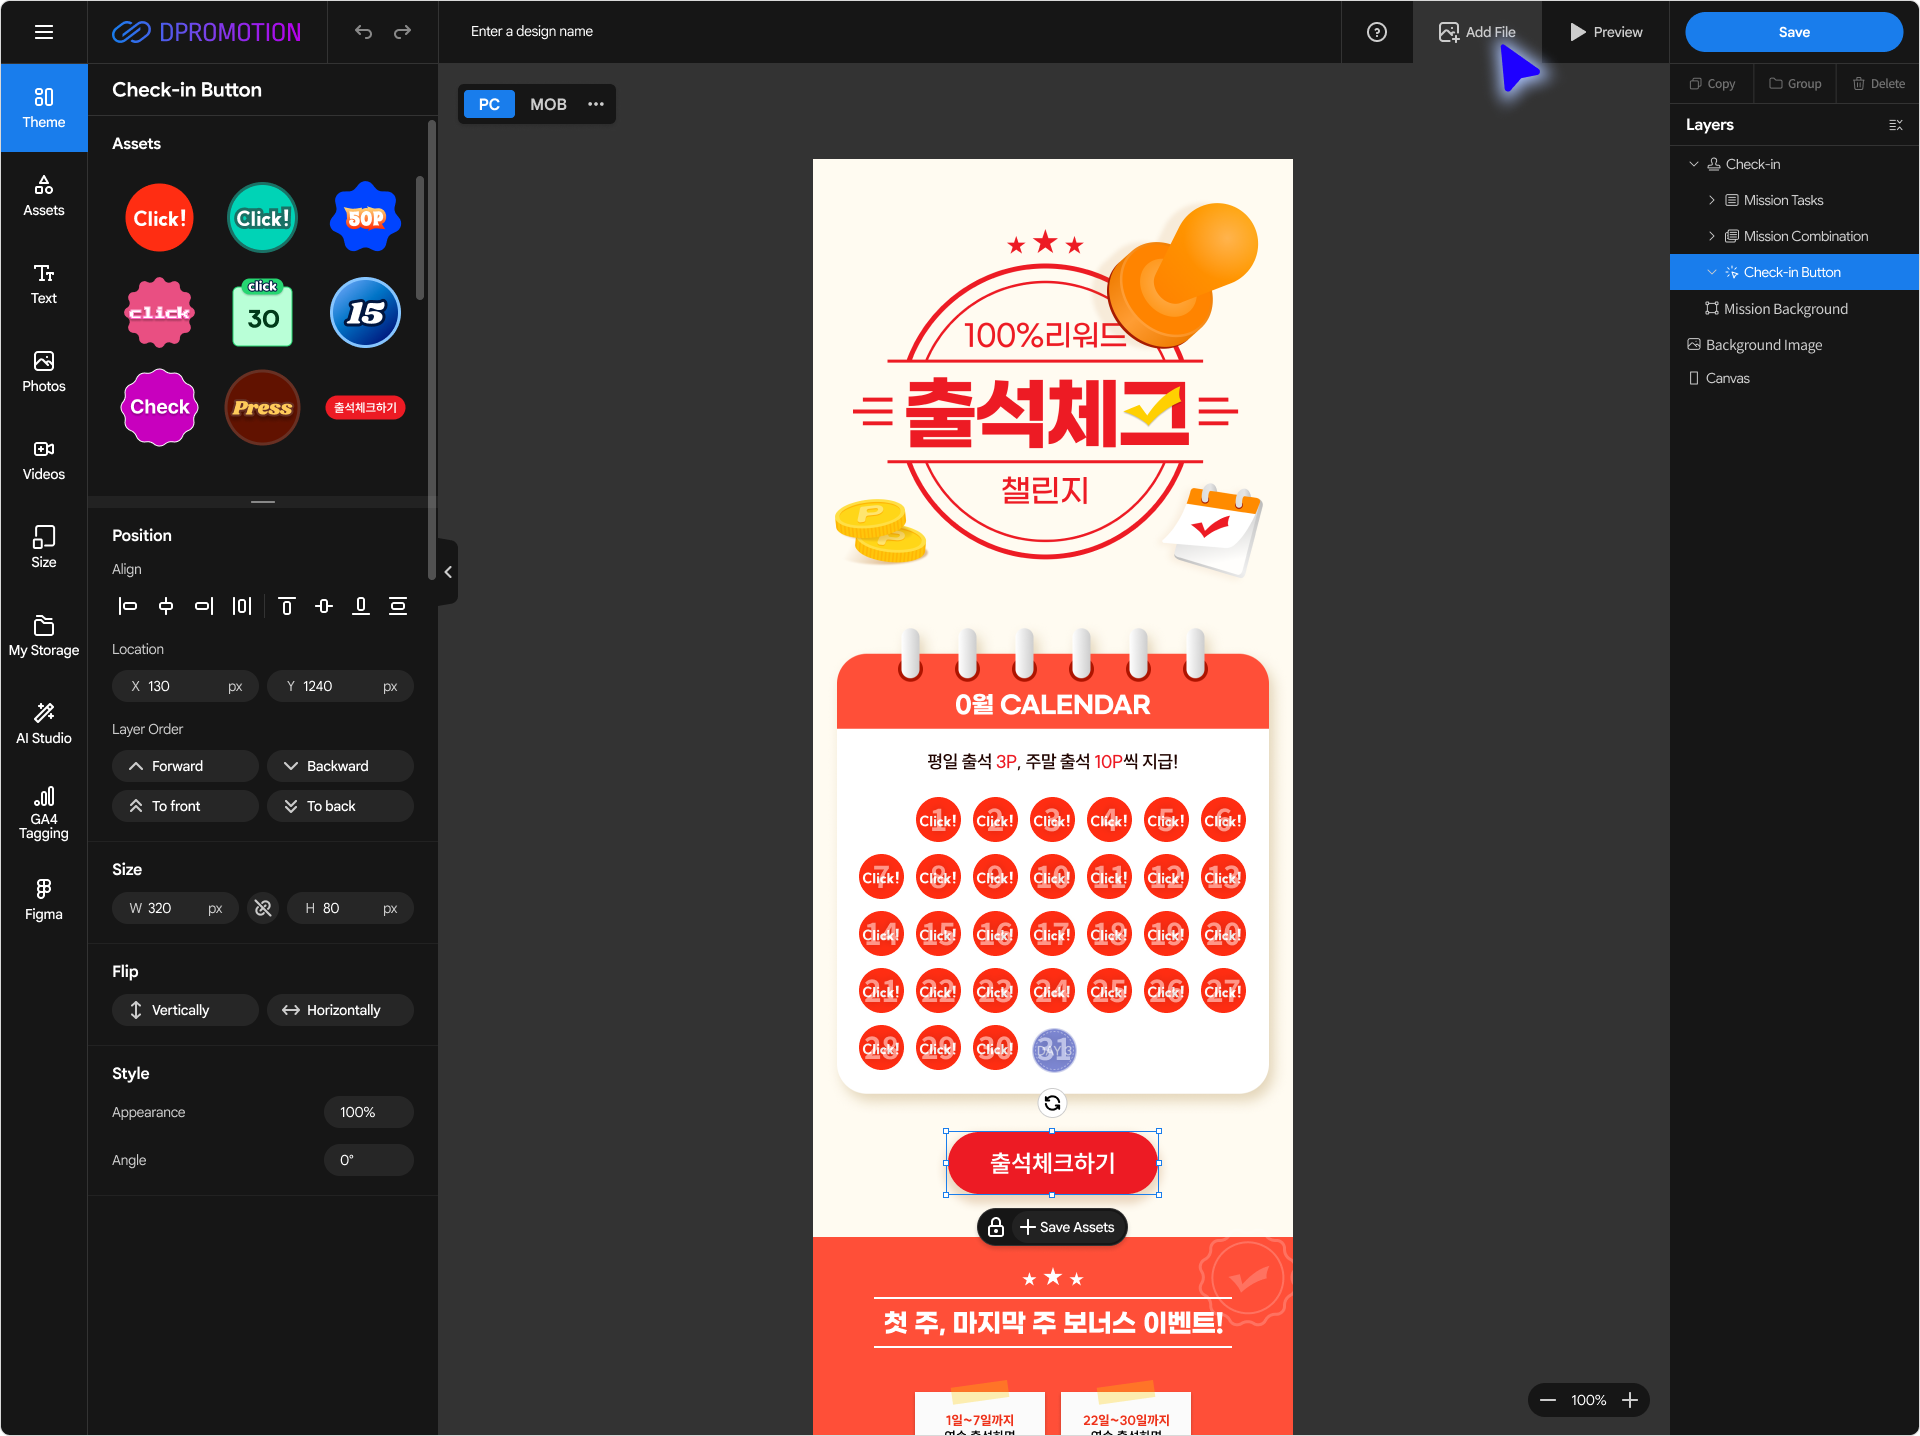Image resolution: width=1920 pixels, height=1436 pixels.
Task: Move layer Forward
Action: [x=185, y=766]
